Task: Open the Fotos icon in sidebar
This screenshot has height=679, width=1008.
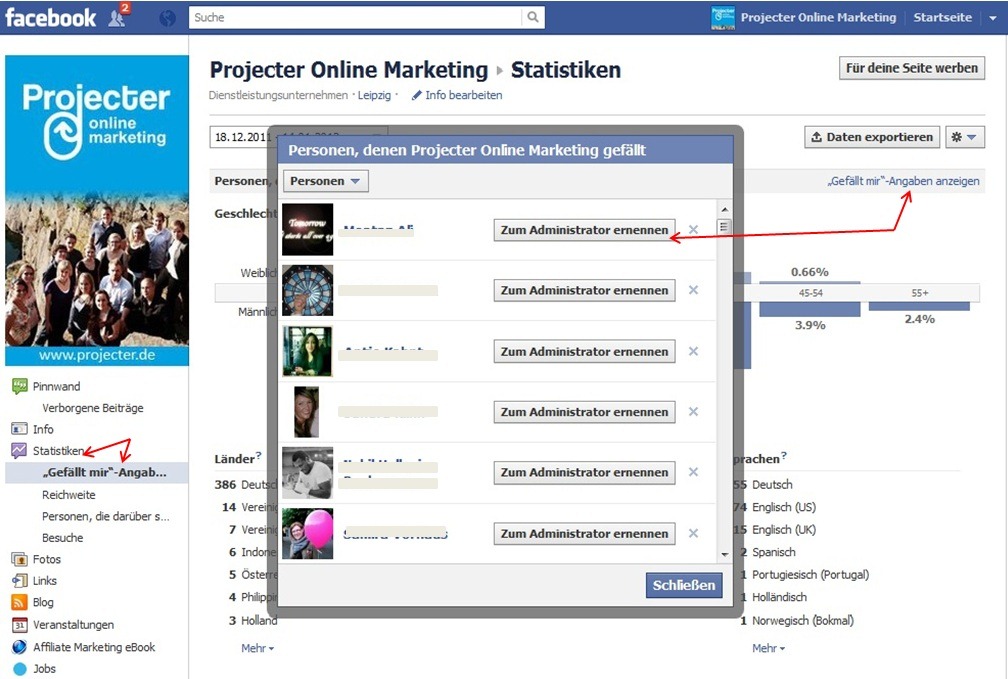Action: coord(19,559)
